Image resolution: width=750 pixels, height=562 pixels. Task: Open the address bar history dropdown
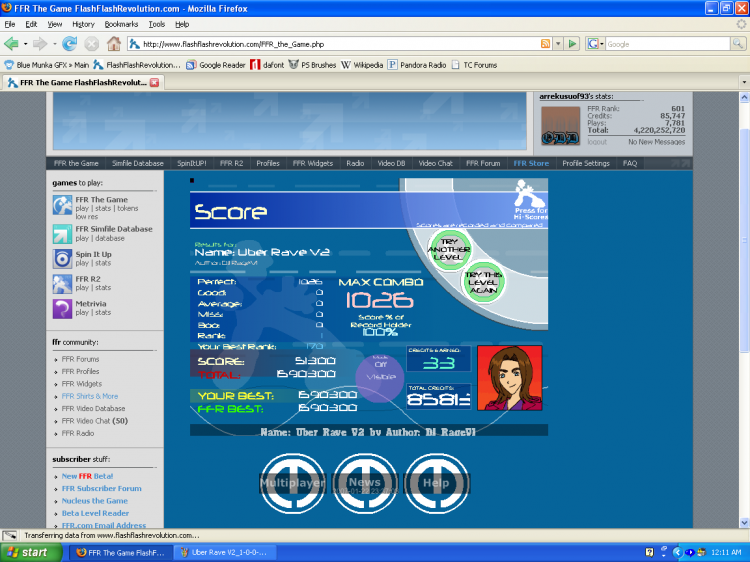[558, 44]
